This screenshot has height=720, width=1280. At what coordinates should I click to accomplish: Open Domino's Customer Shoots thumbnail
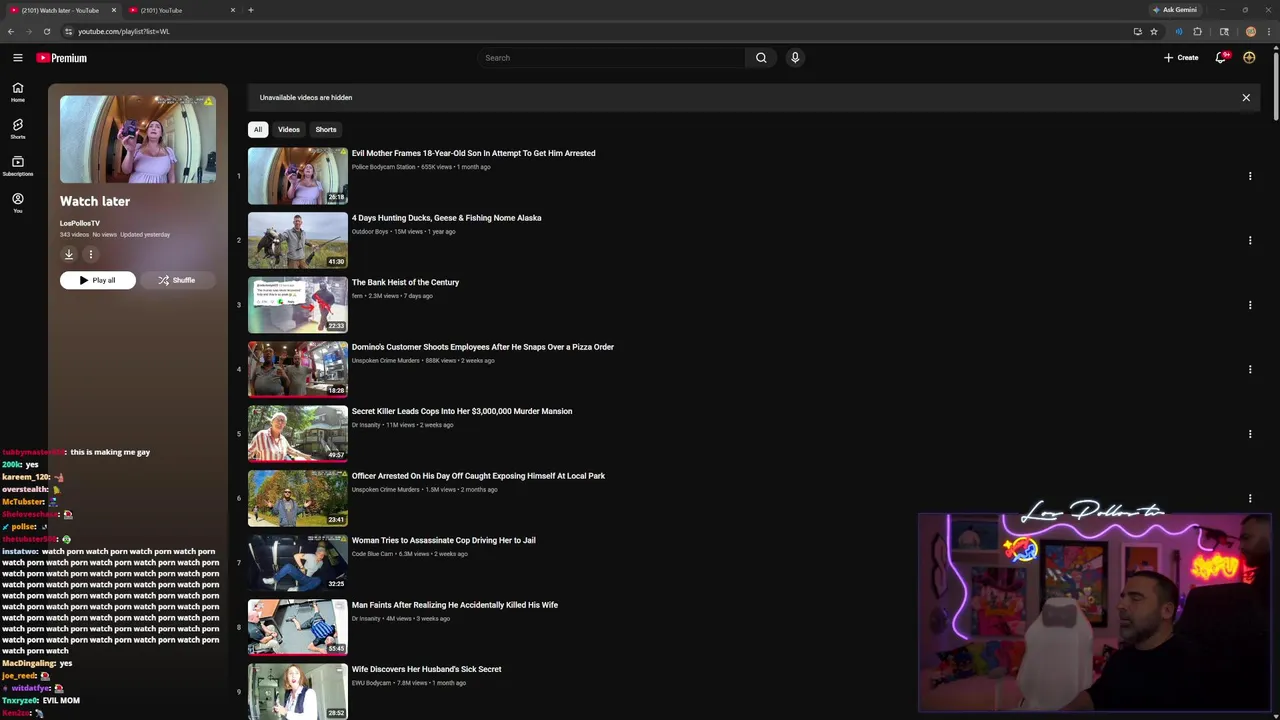298,369
